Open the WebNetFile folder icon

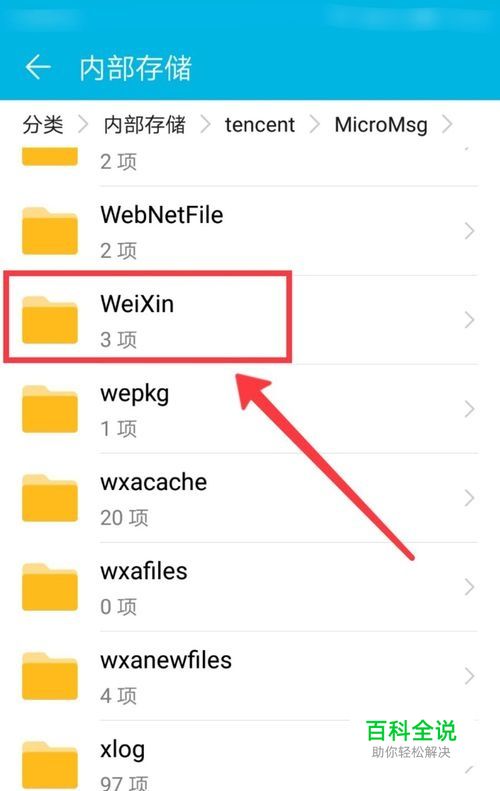click(x=50, y=231)
